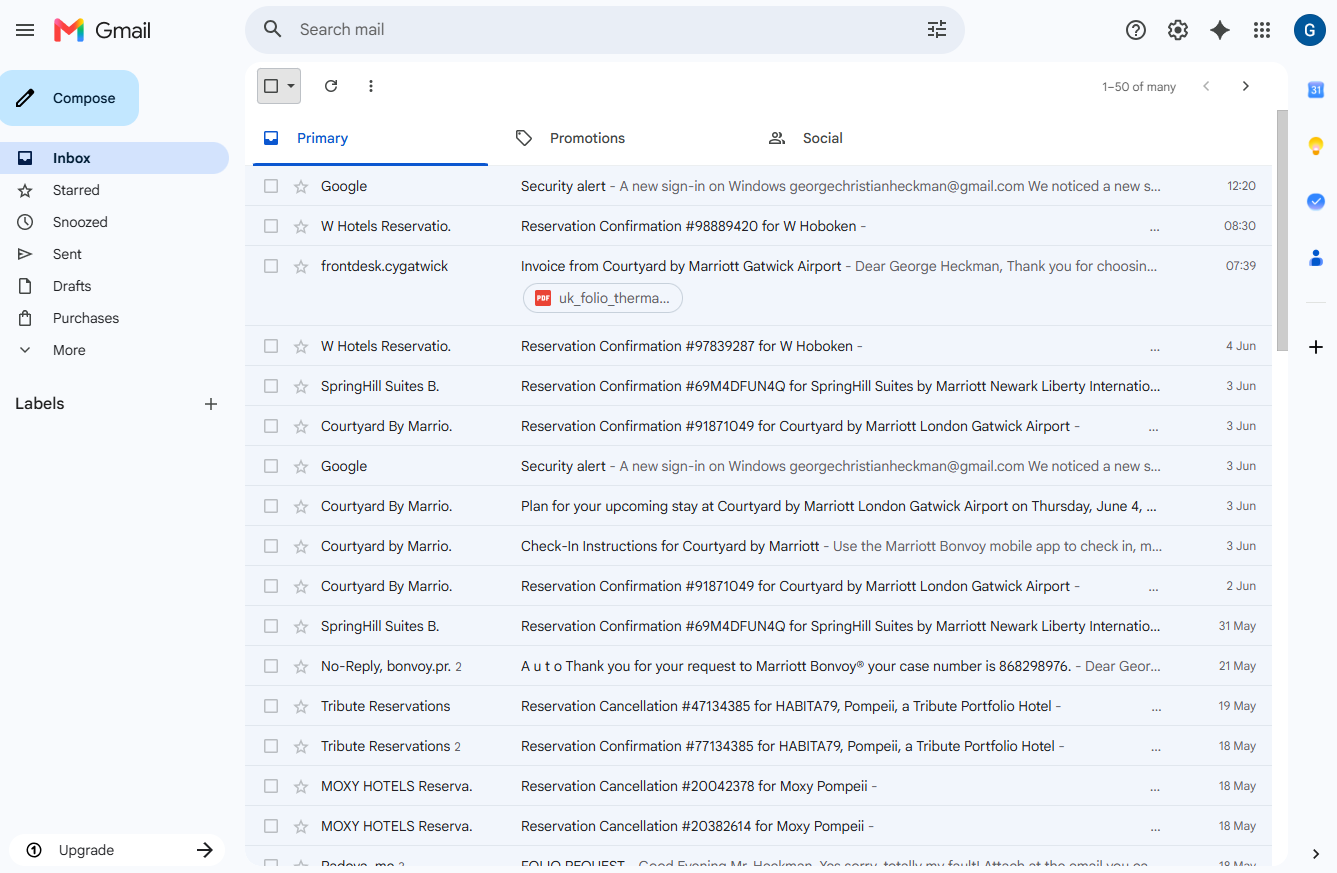Select the W Hoboken #98889420 email checkbox
This screenshot has height=873, width=1337.
(271, 226)
